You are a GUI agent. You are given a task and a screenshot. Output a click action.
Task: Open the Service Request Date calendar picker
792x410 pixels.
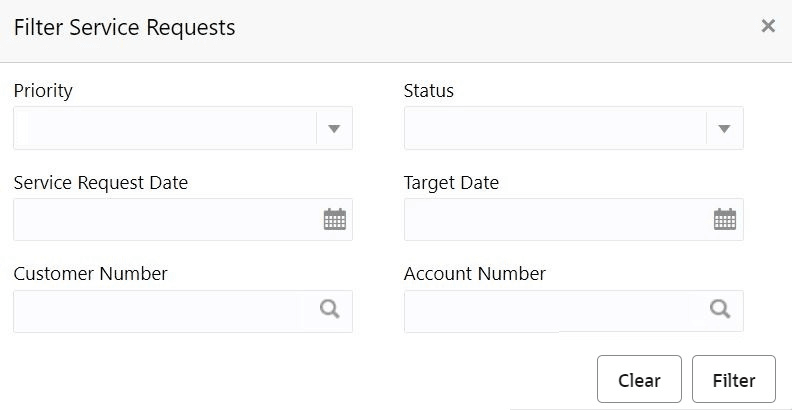coord(335,220)
